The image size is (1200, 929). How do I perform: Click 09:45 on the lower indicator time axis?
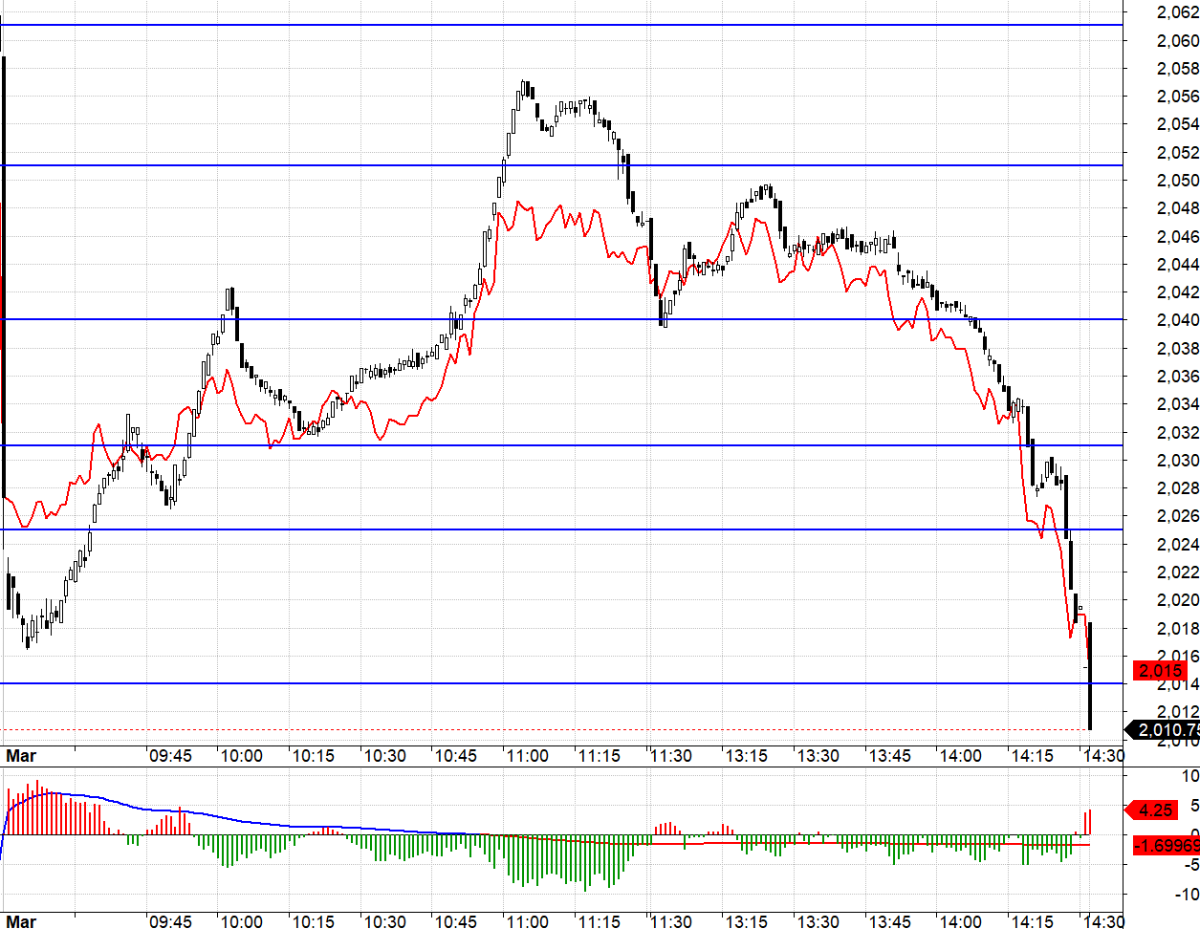tap(170, 919)
